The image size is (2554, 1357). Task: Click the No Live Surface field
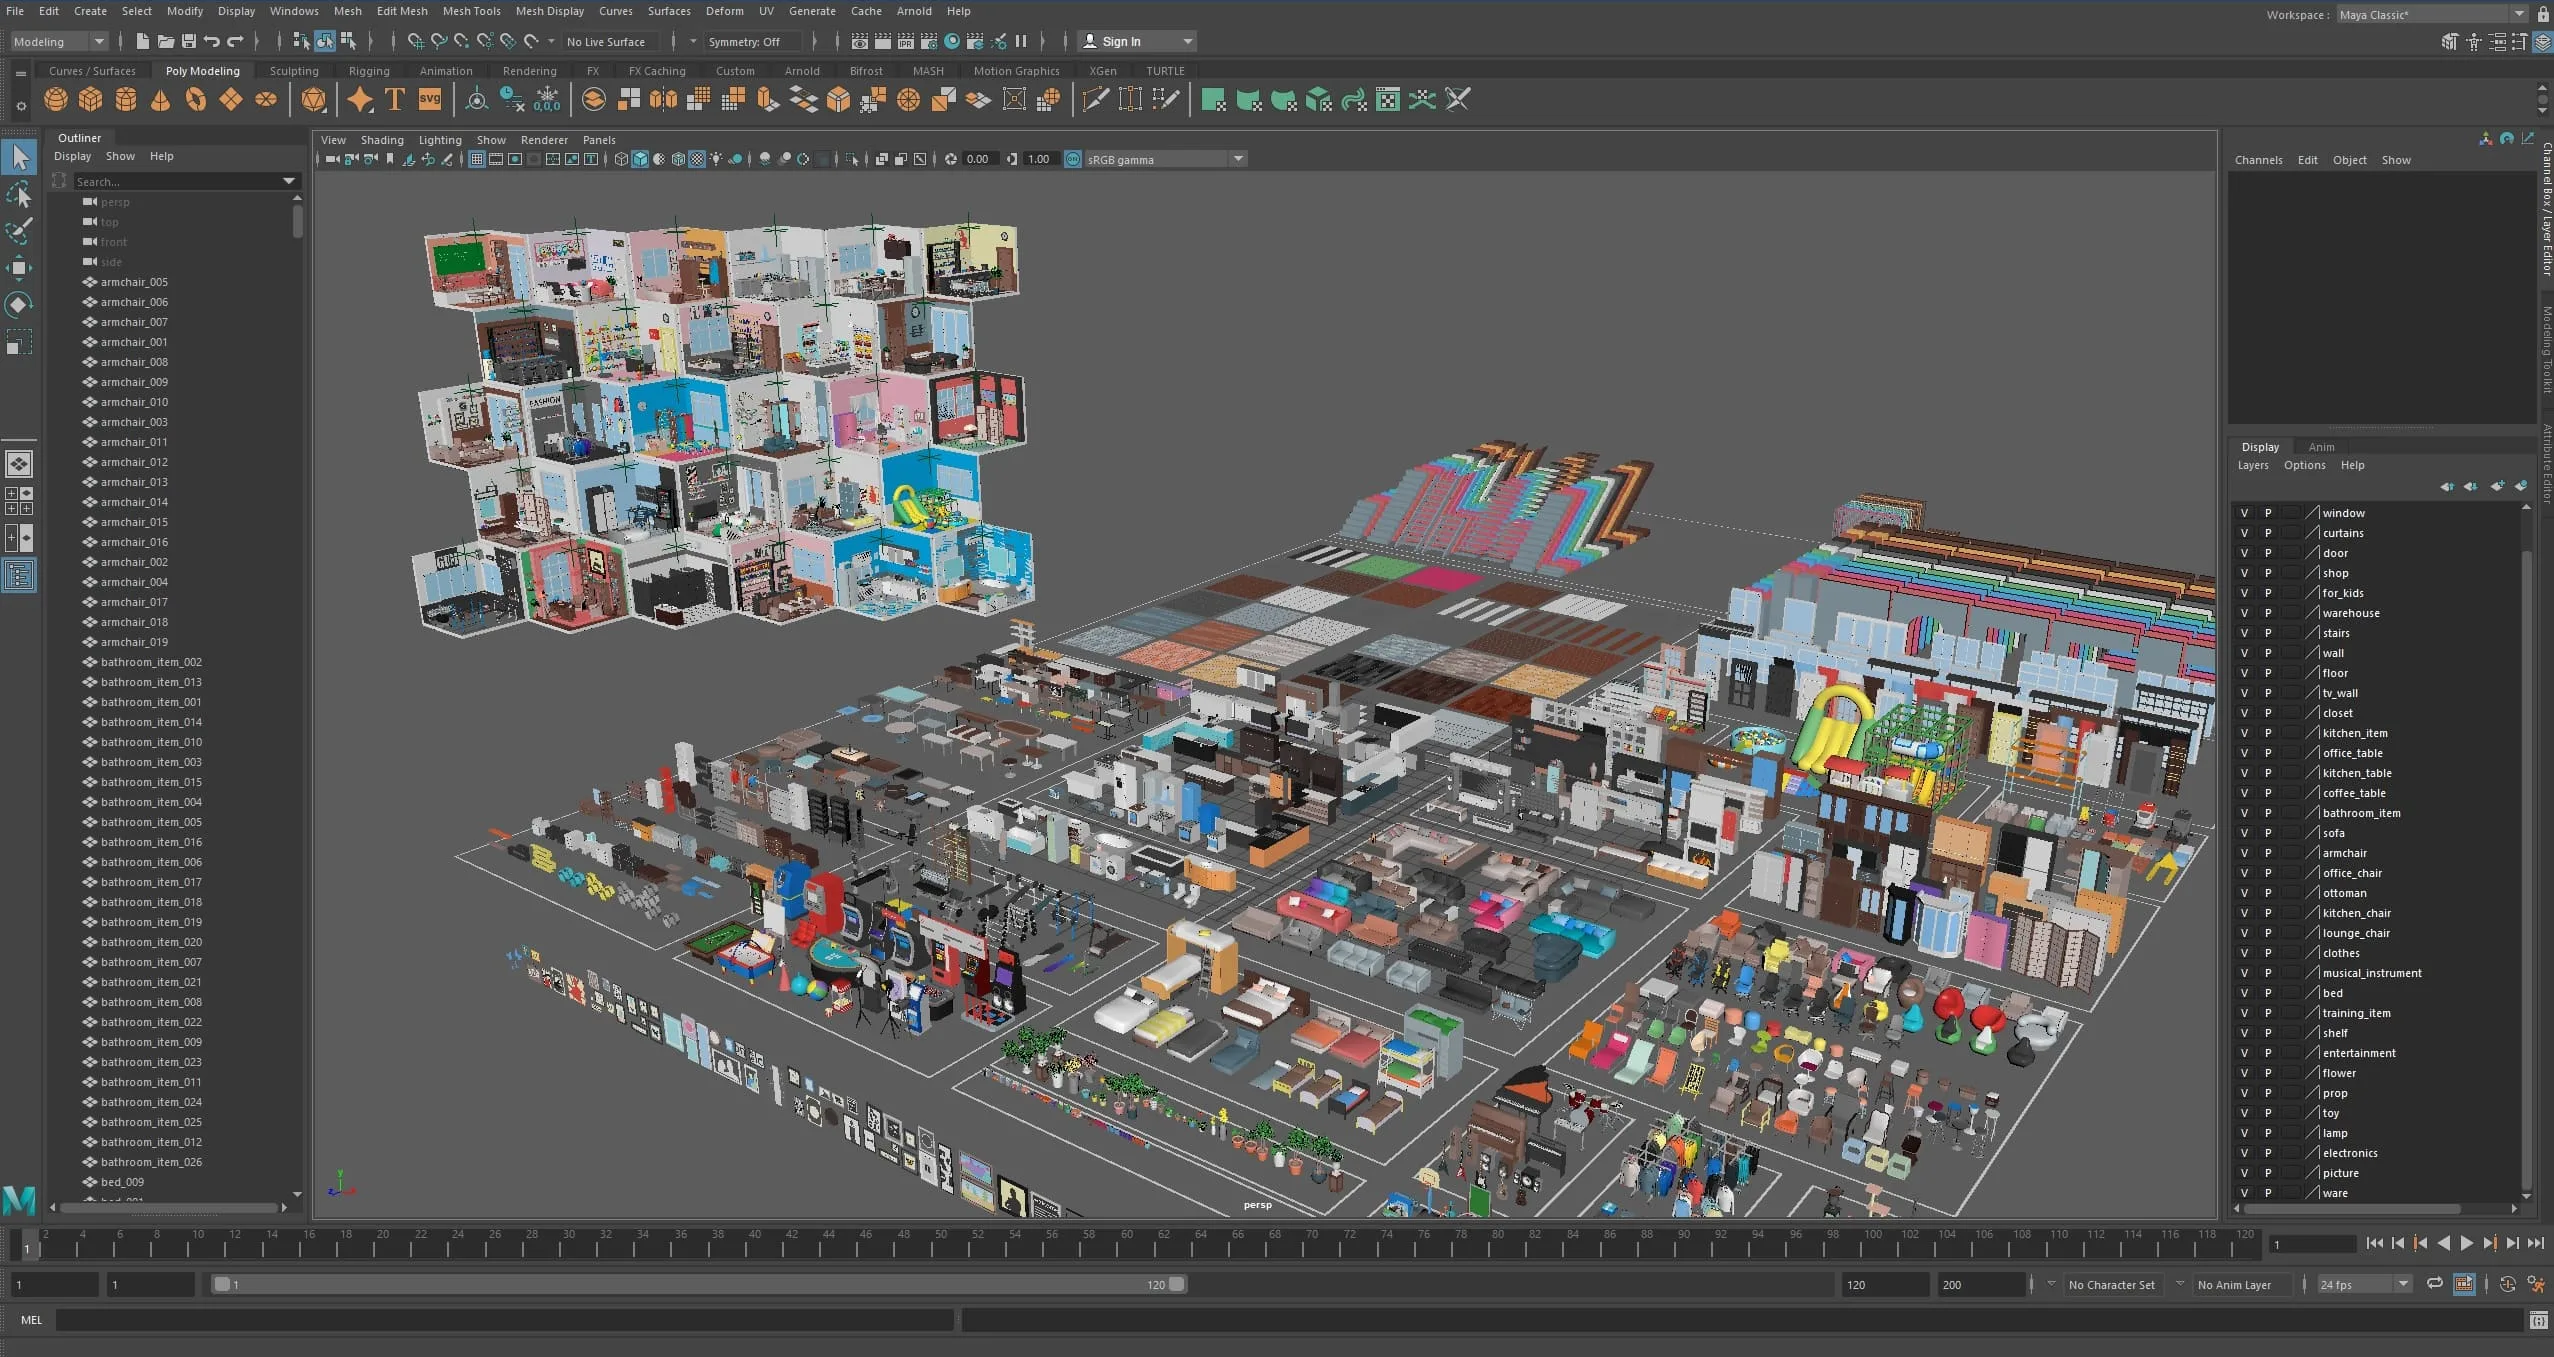(610, 41)
